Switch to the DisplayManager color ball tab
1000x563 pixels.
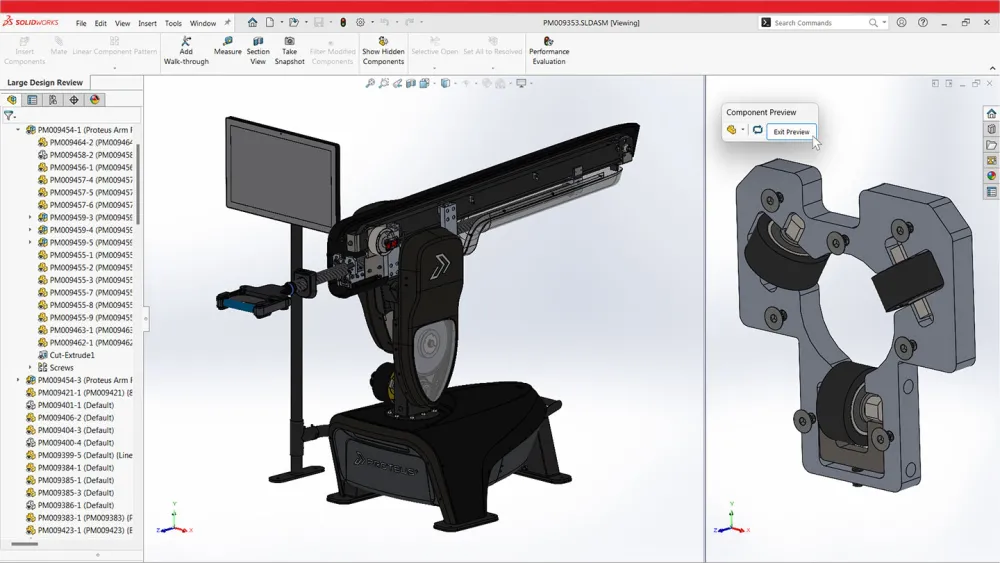pyautogui.click(x=95, y=99)
